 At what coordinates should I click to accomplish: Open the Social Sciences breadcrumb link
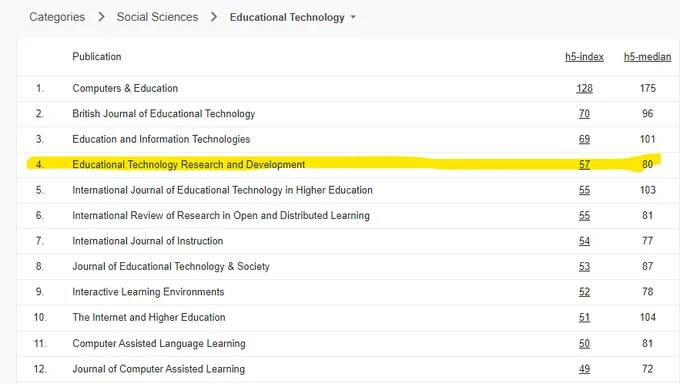point(157,17)
